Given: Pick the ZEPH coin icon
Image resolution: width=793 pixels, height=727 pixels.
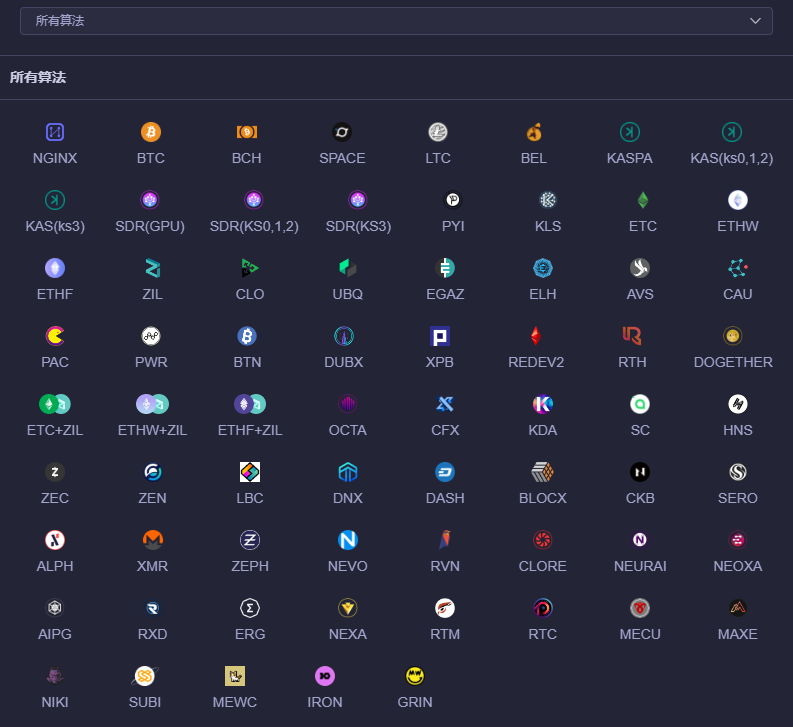Looking at the screenshot, I should tap(250, 540).
